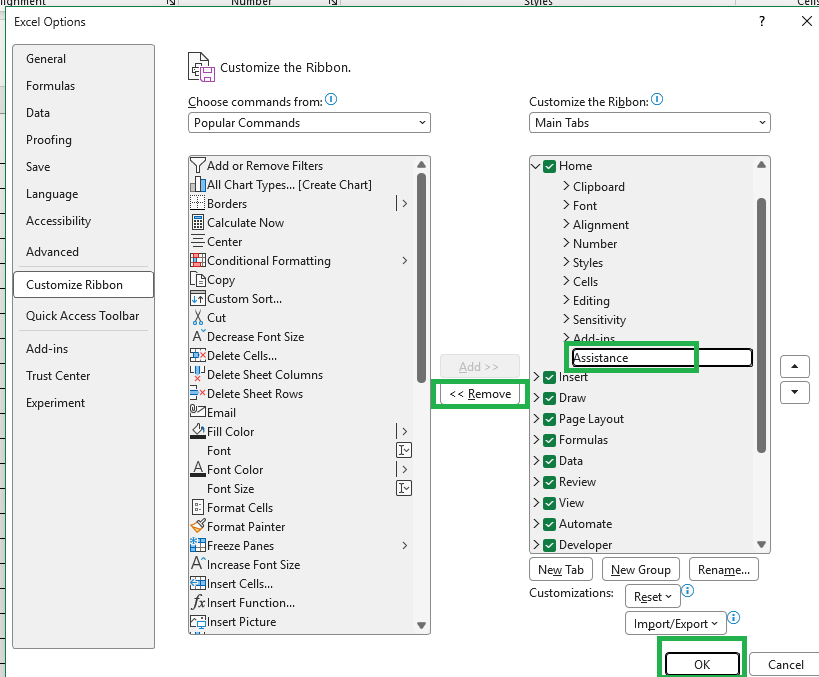Uncheck the Home tab checkbox
Viewport: 819px width, 677px height.
549,166
